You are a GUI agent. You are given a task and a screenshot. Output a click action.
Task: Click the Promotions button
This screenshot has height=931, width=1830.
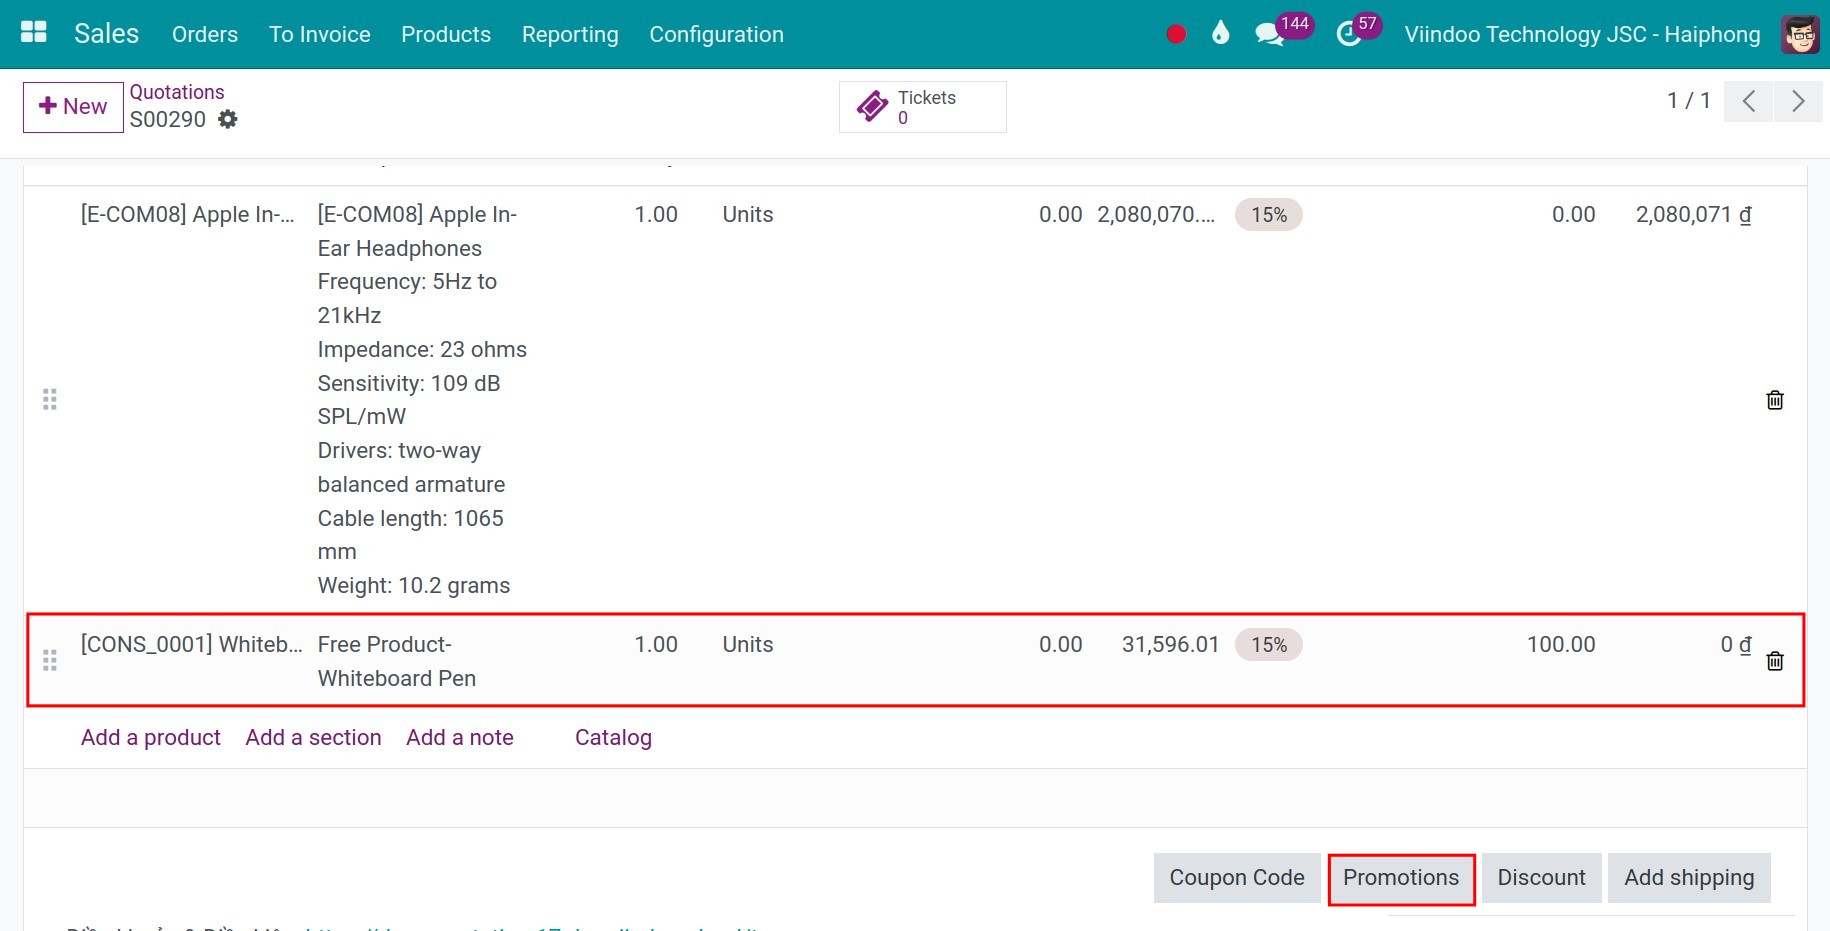click(x=1401, y=878)
